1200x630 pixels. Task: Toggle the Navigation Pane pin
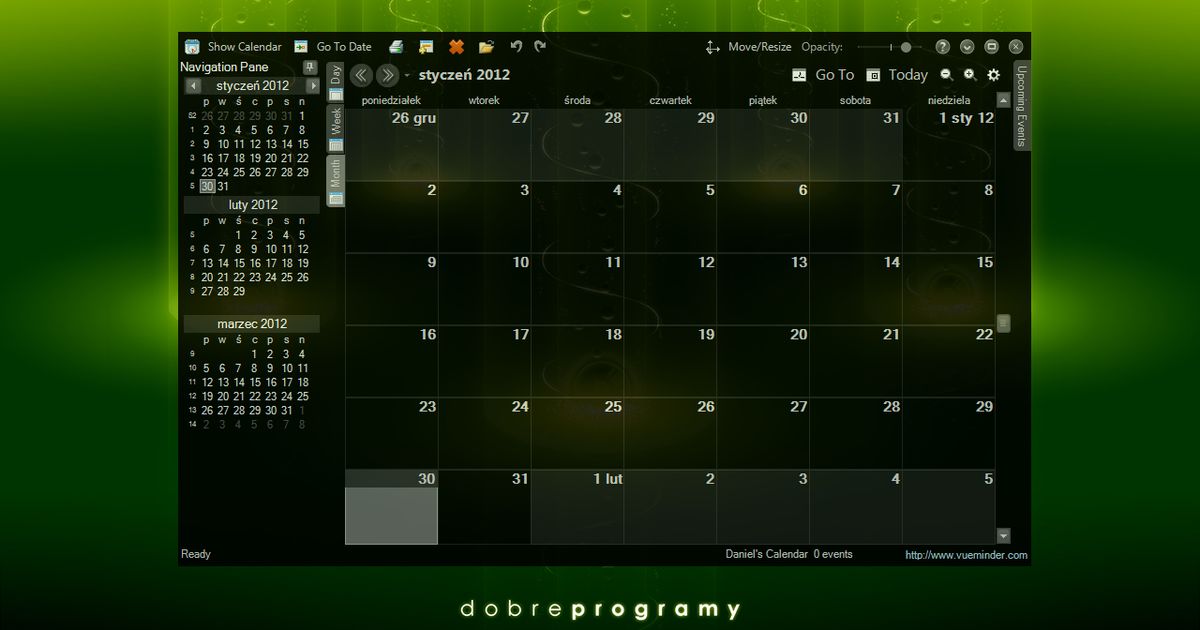310,67
